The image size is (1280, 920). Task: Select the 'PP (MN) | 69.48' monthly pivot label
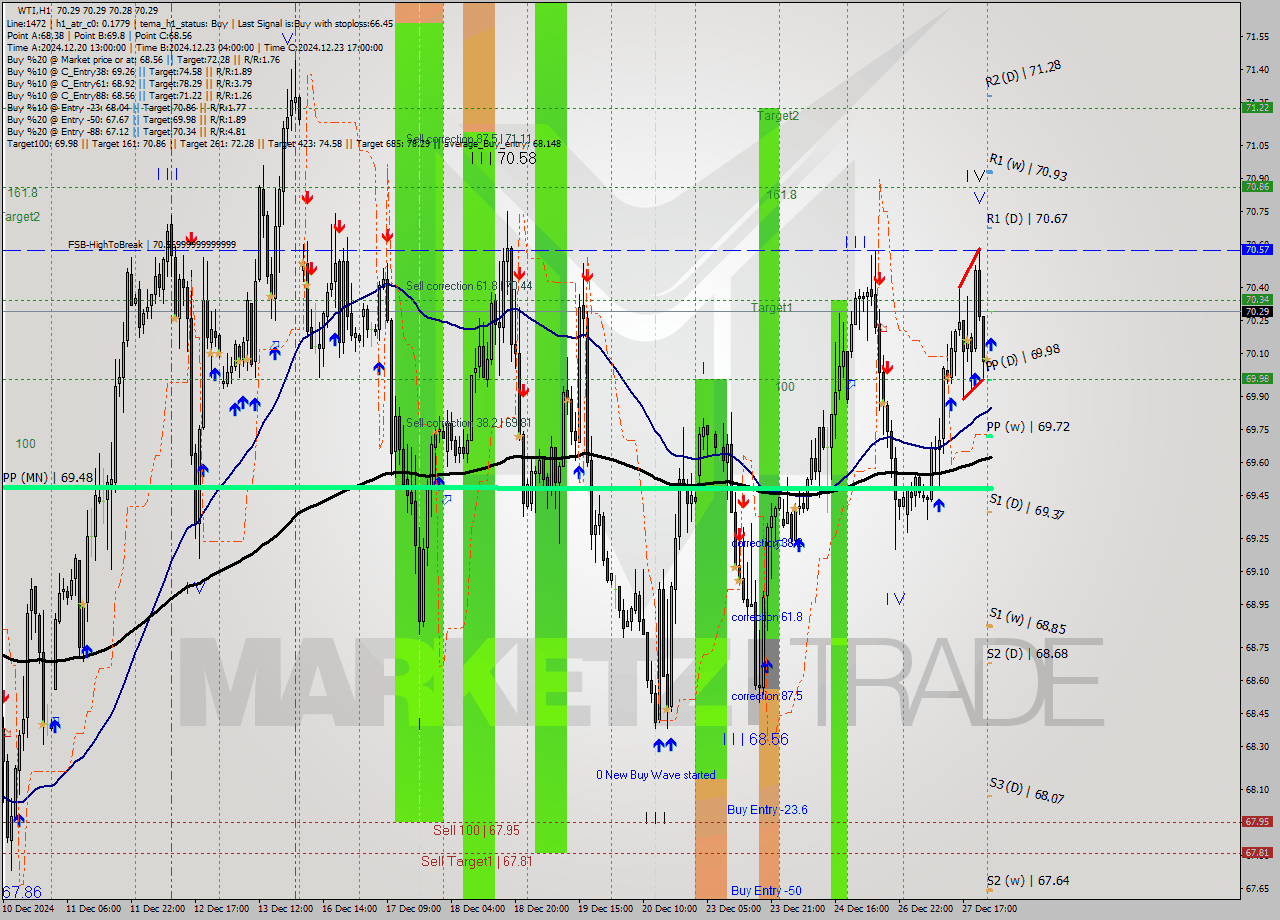pos(48,478)
